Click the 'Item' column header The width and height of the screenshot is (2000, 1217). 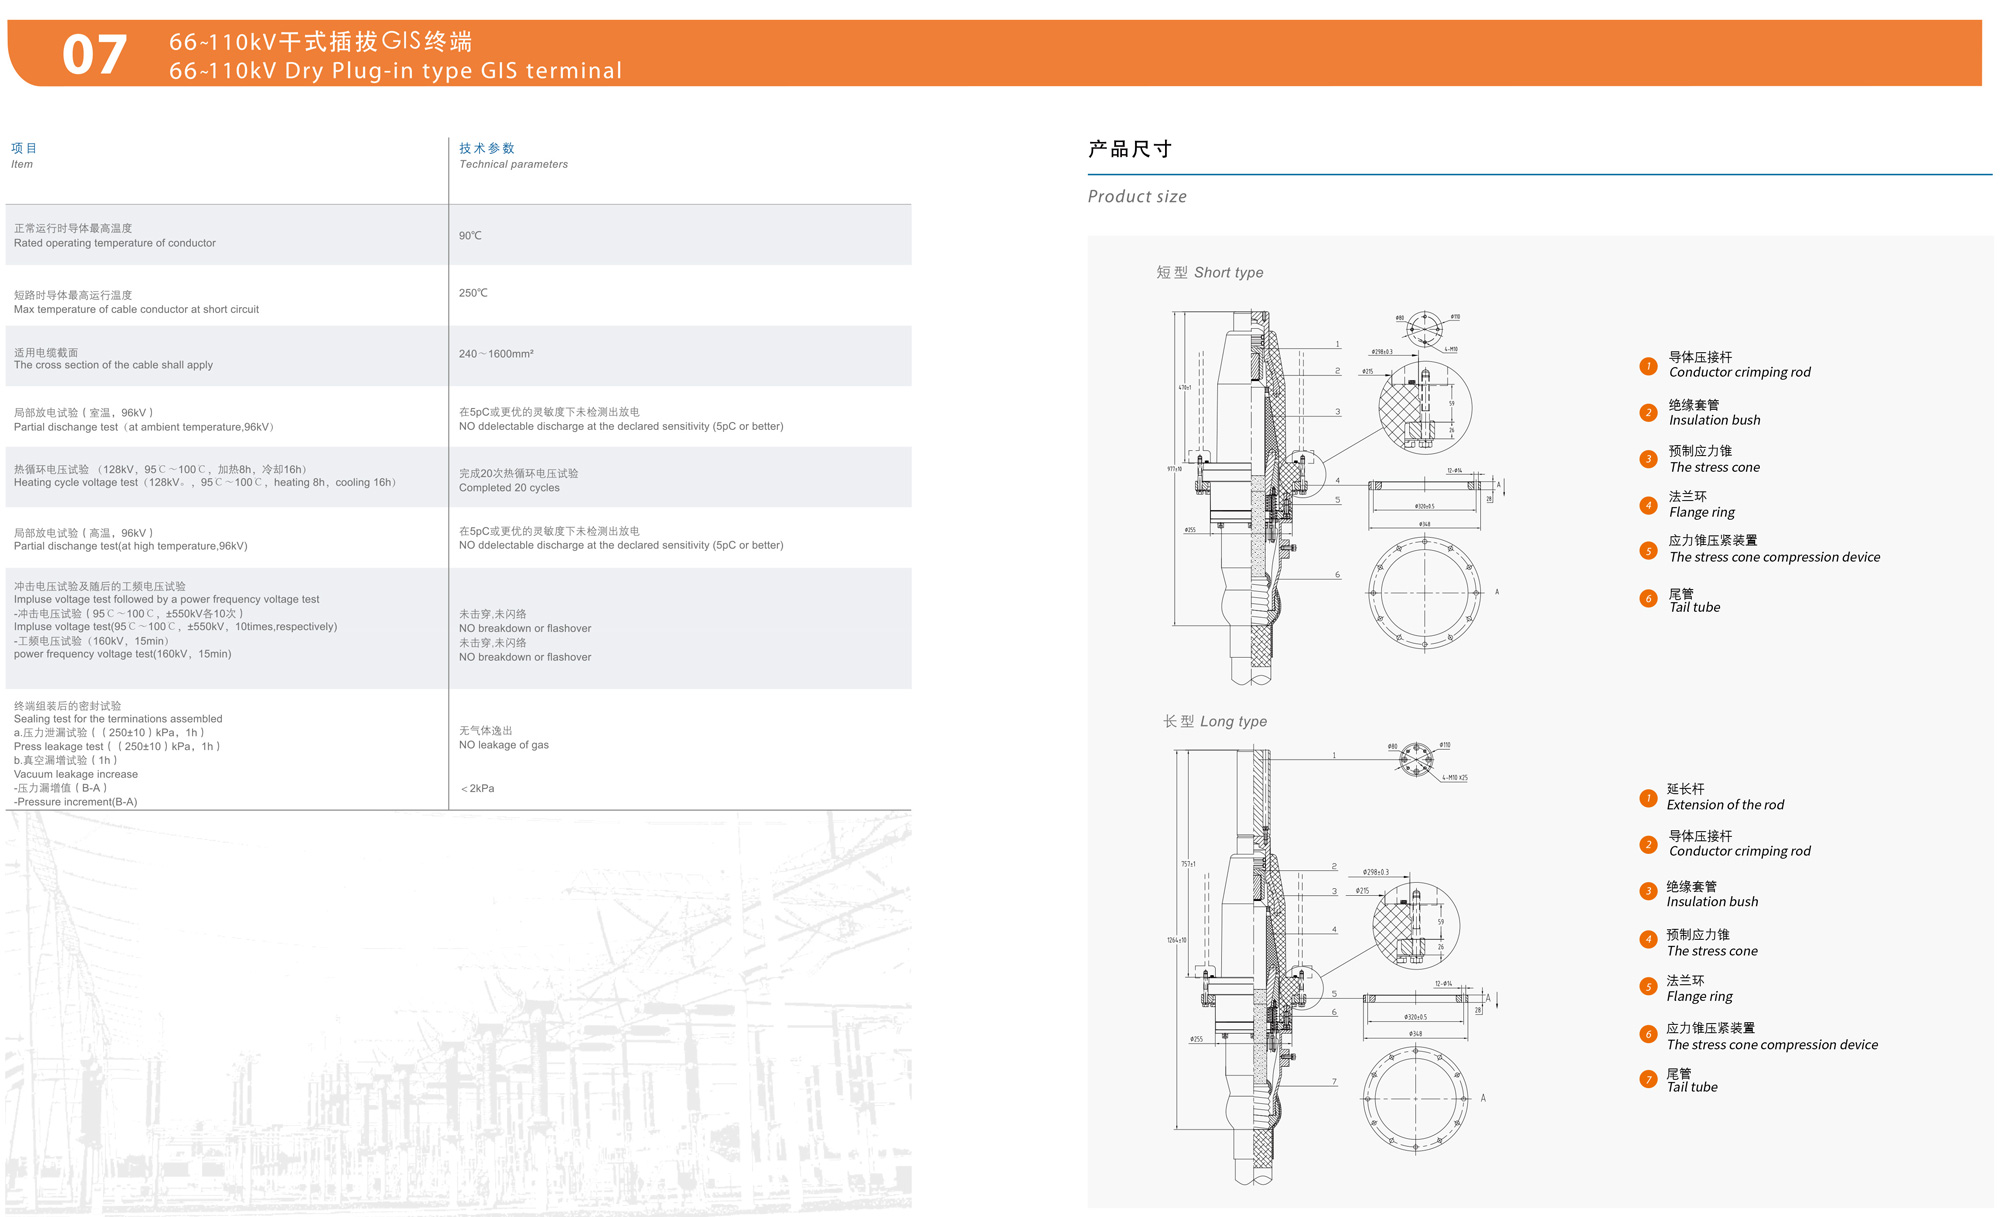click(x=22, y=164)
